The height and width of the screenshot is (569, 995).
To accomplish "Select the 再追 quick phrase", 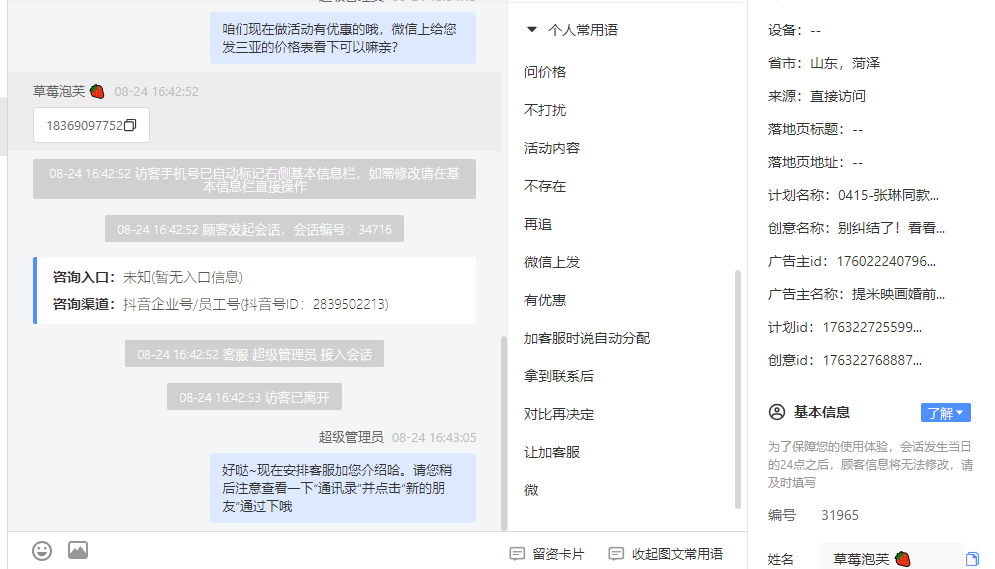I will coord(538,225).
